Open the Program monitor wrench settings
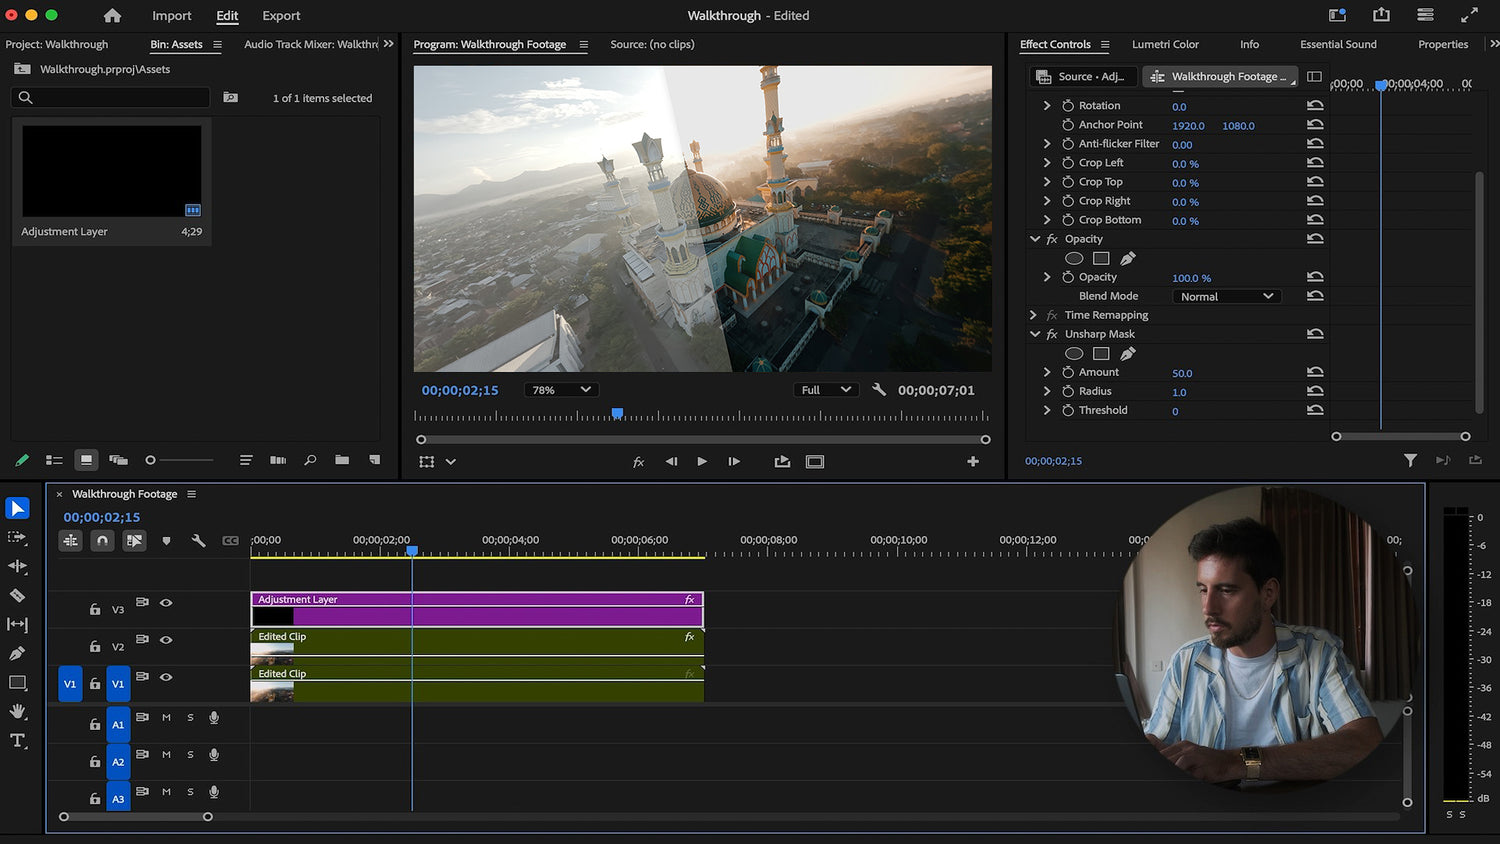Viewport: 1500px width, 844px height. (879, 390)
